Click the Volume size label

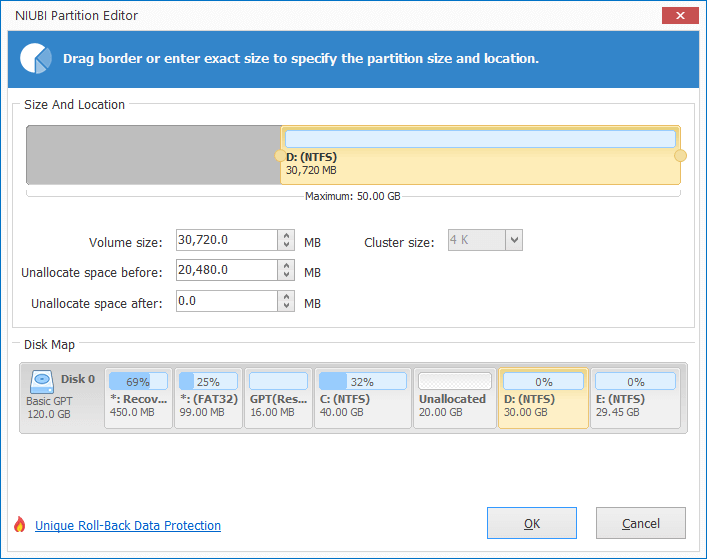coord(125,243)
